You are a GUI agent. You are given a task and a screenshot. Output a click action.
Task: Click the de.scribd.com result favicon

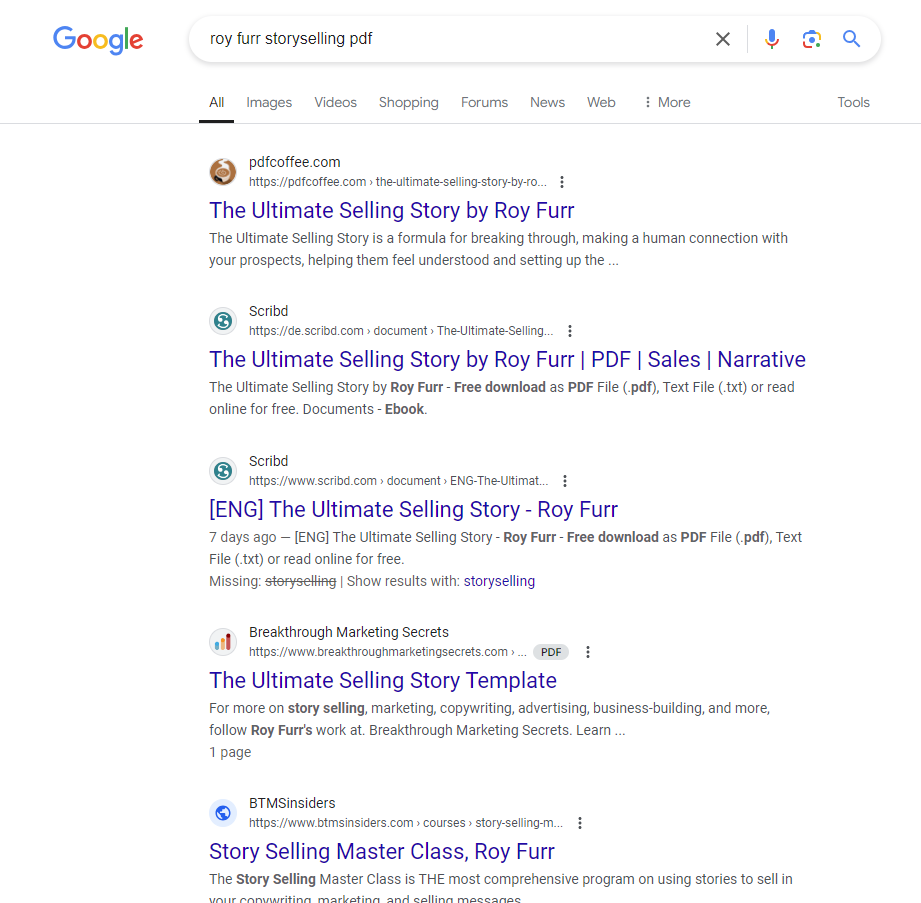coord(223,321)
